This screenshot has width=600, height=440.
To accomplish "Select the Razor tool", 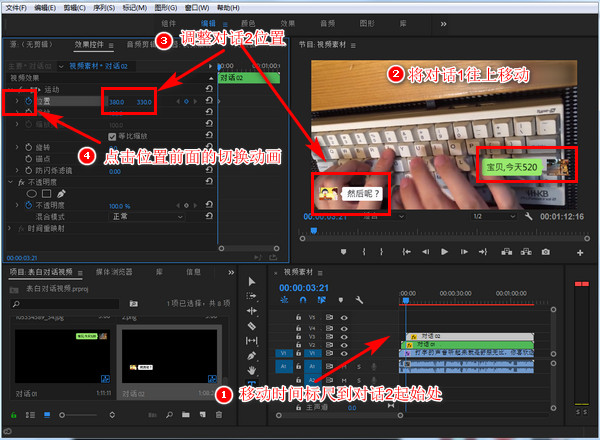I will pyautogui.click(x=251, y=326).
